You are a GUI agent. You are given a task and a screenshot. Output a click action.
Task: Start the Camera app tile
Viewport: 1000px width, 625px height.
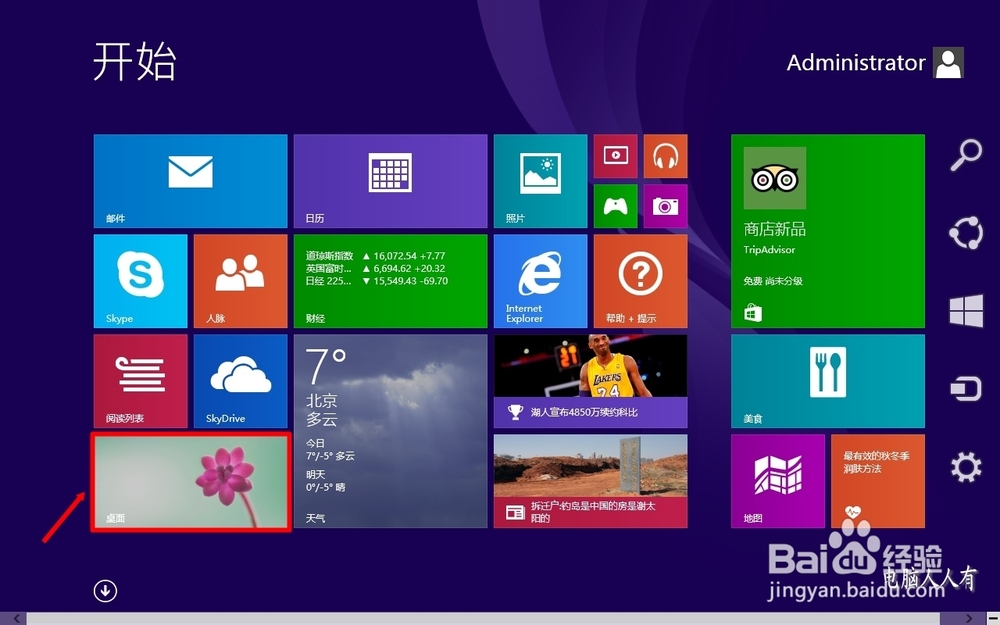tap(665, 205)
